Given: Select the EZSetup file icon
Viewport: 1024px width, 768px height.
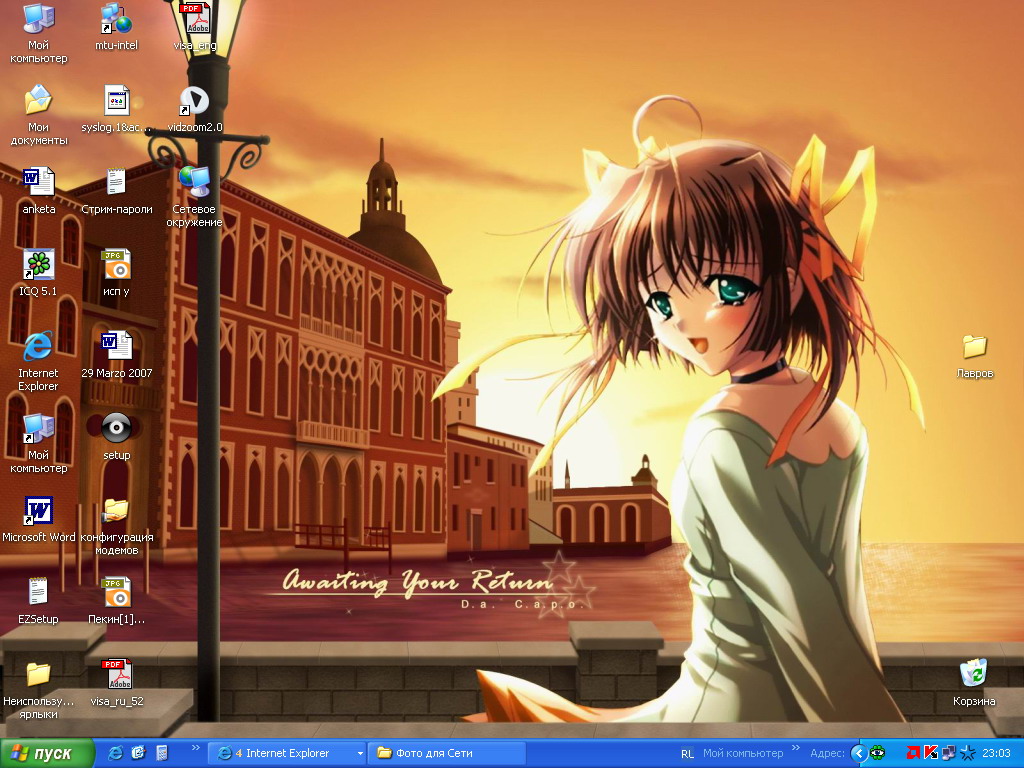Looking at the screenshot, I should tap(38, 601).
